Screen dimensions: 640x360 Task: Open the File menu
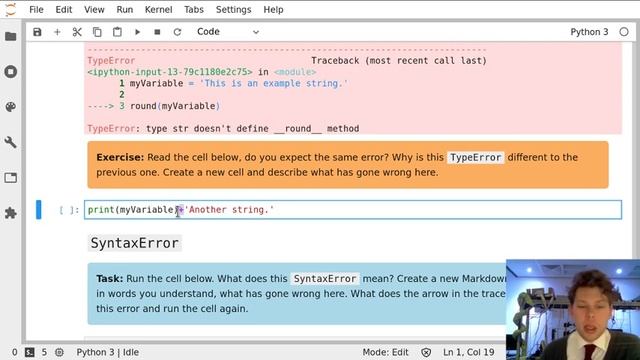click(36, 9)
